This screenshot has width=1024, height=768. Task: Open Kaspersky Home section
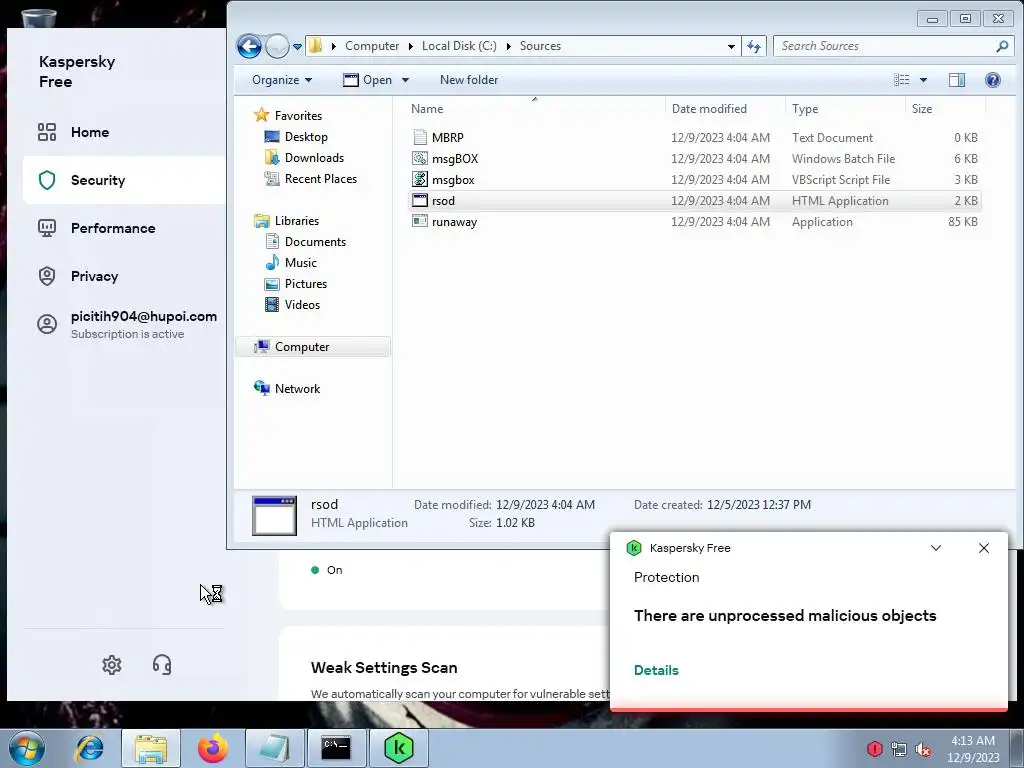click(89, 132)
